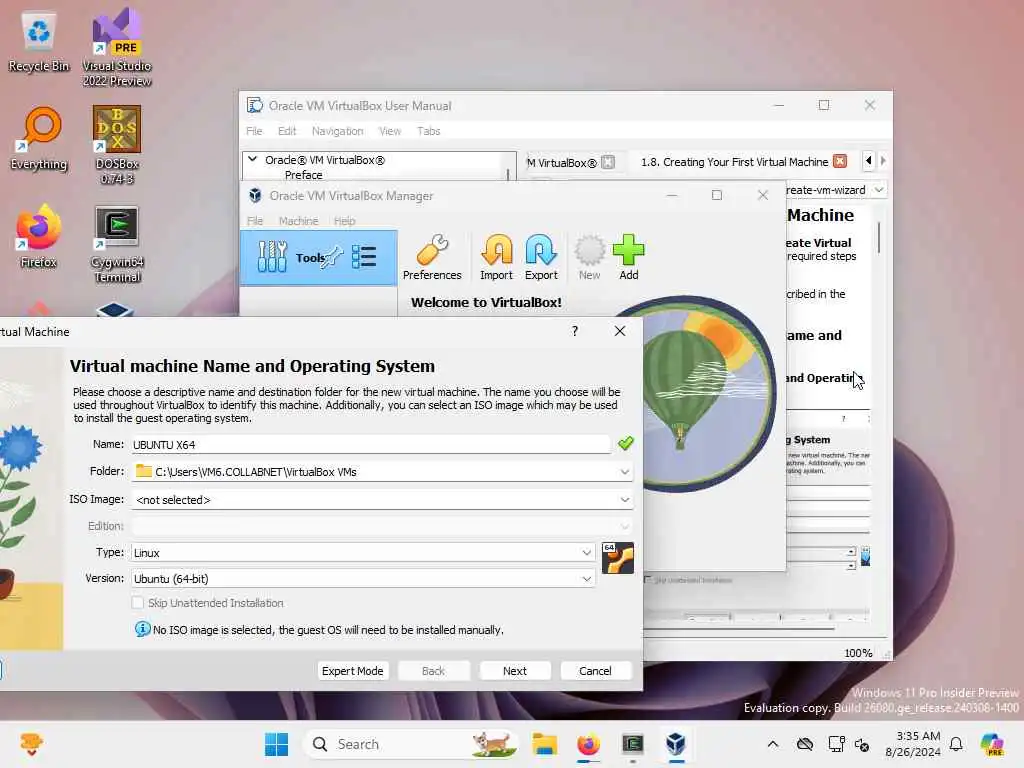1024x768 pixels.
Task: Open View menu in User Manual
Action: click(x=390, y=131)
